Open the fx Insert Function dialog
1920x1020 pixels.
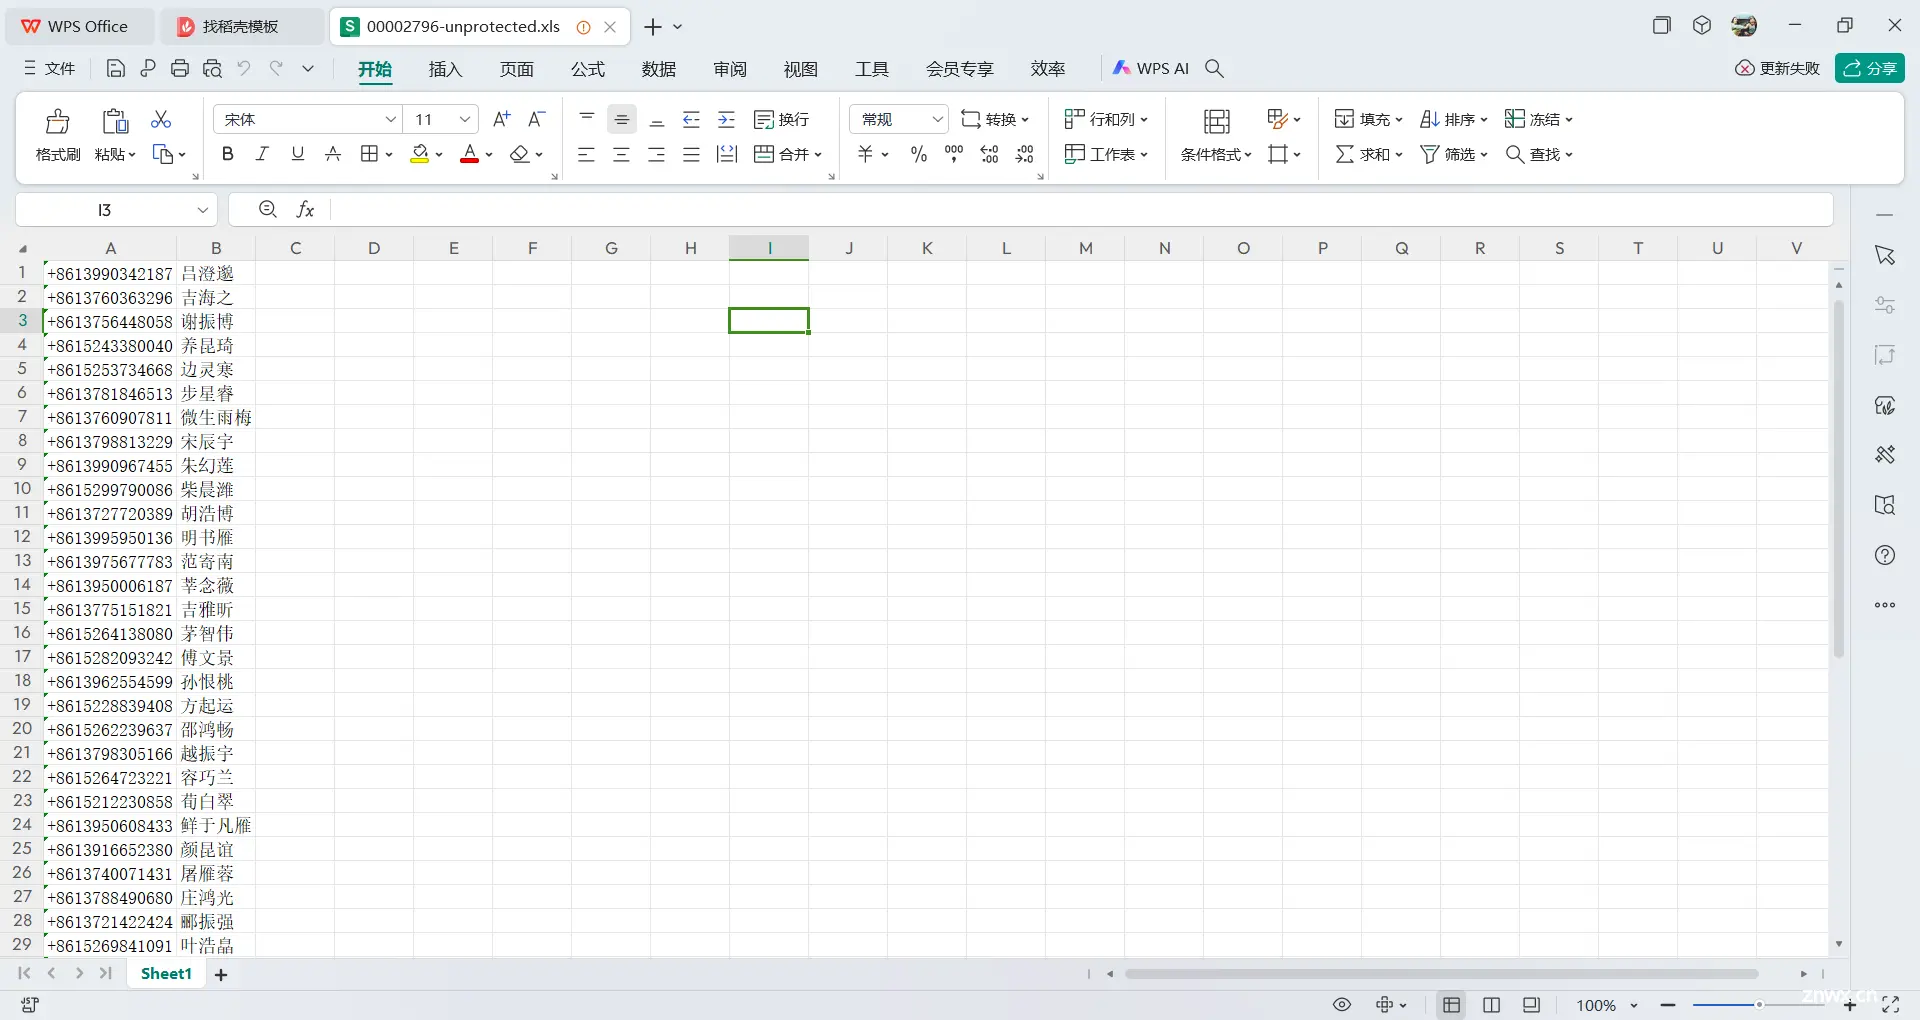306,209
